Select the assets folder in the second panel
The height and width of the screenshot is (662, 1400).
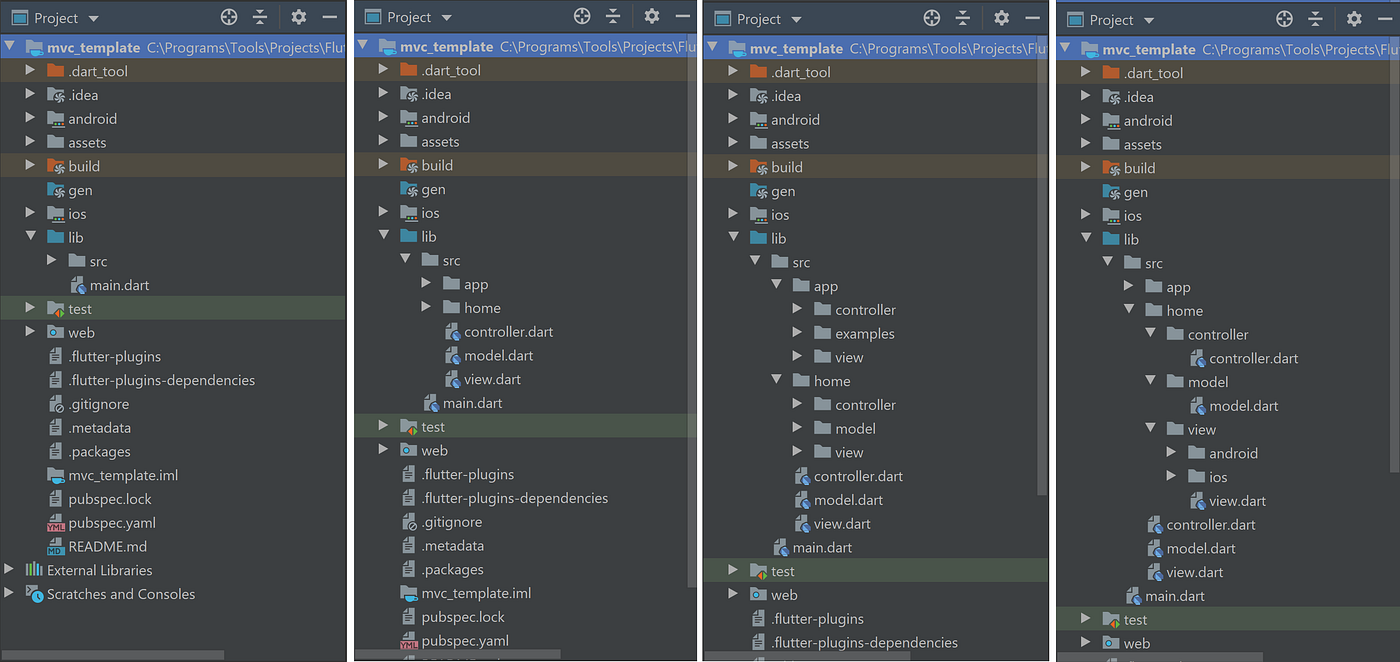click(x=440, y=142)
